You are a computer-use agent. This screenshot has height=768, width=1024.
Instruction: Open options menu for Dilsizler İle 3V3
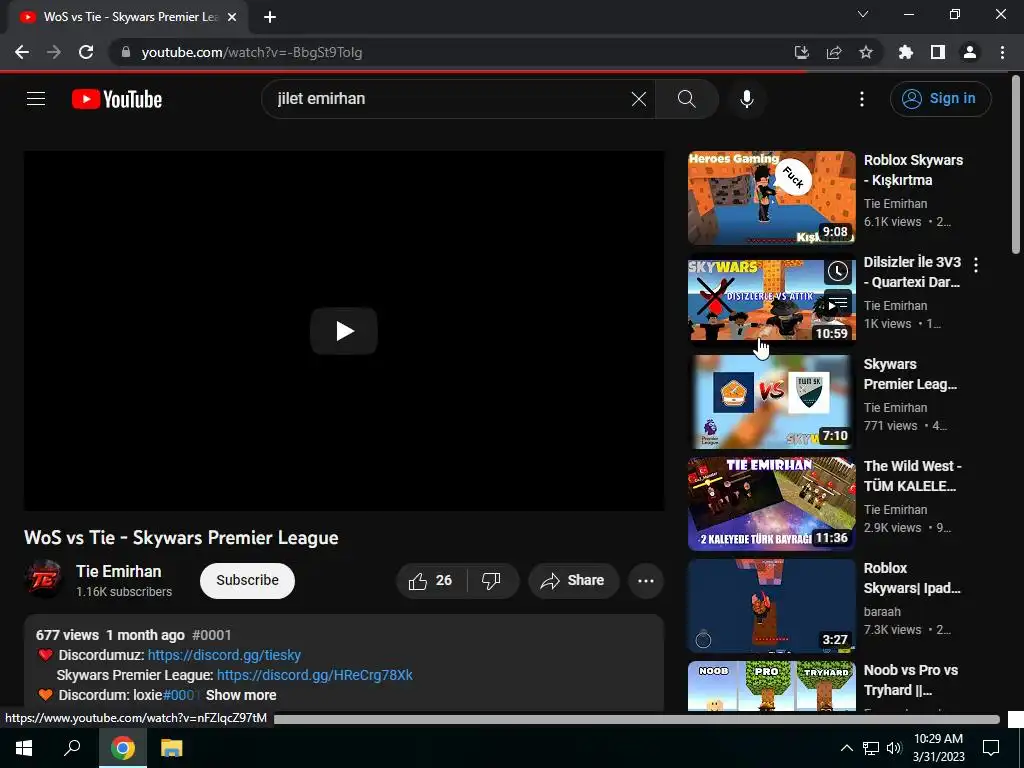[976, 264]
